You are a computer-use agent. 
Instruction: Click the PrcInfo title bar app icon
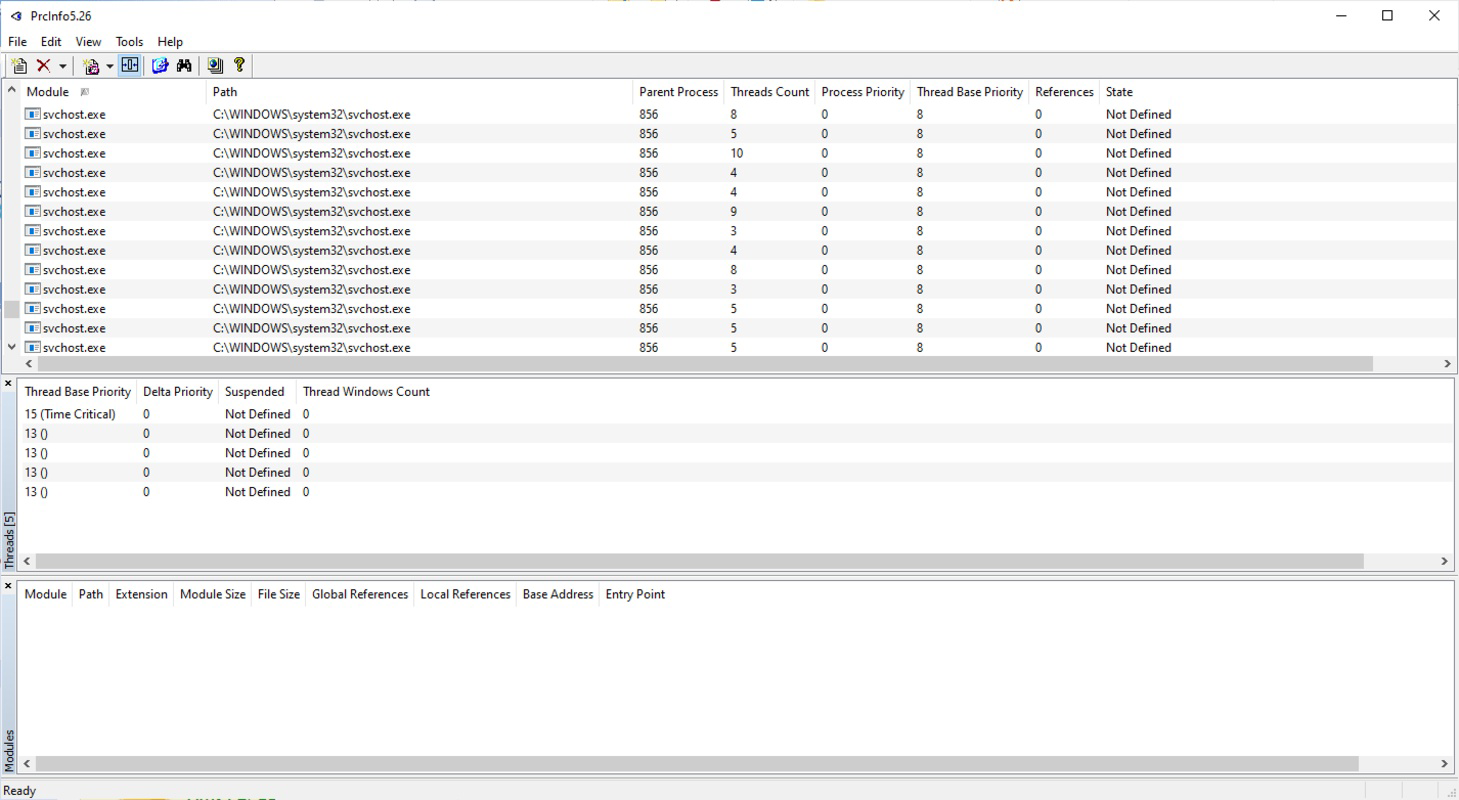pos(15,16)
